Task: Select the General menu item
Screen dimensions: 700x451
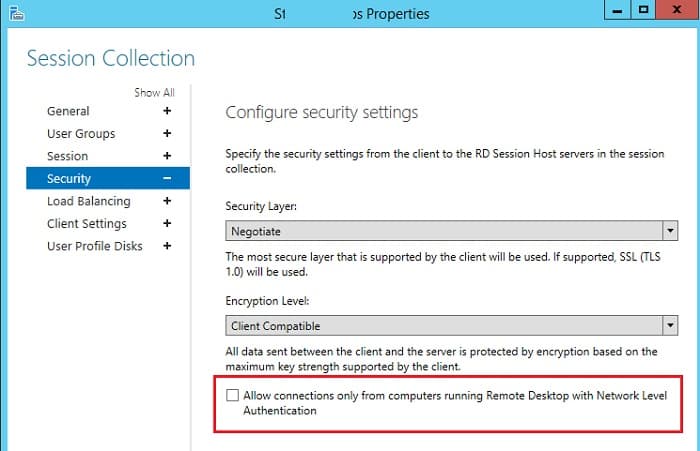Action: (x=68, y=111)
